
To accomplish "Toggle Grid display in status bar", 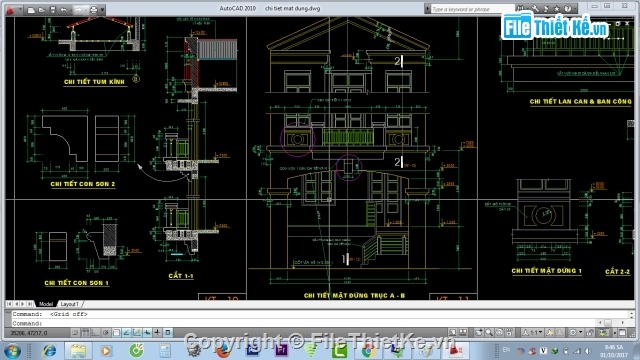I will click(x=85, y=333).
